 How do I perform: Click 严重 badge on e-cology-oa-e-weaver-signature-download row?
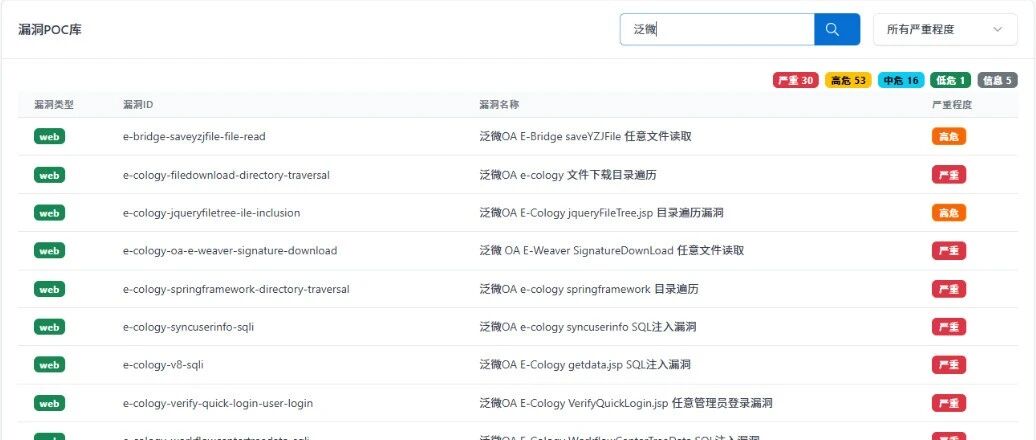pyautogui.click(x=949, y=251)
